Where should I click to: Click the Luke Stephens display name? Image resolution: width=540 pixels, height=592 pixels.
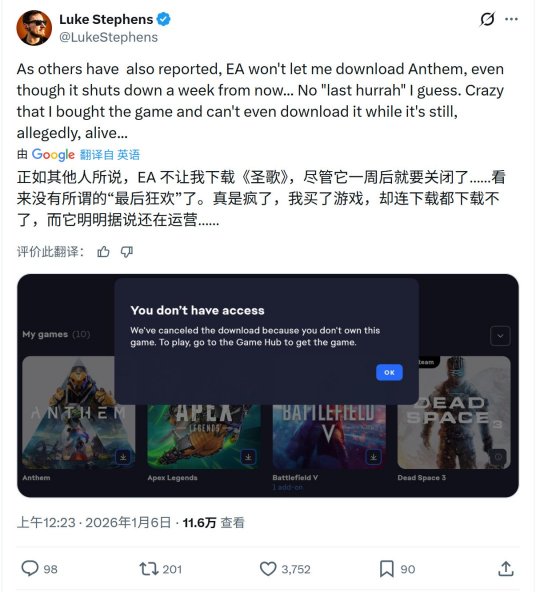[x=106, y=19]
